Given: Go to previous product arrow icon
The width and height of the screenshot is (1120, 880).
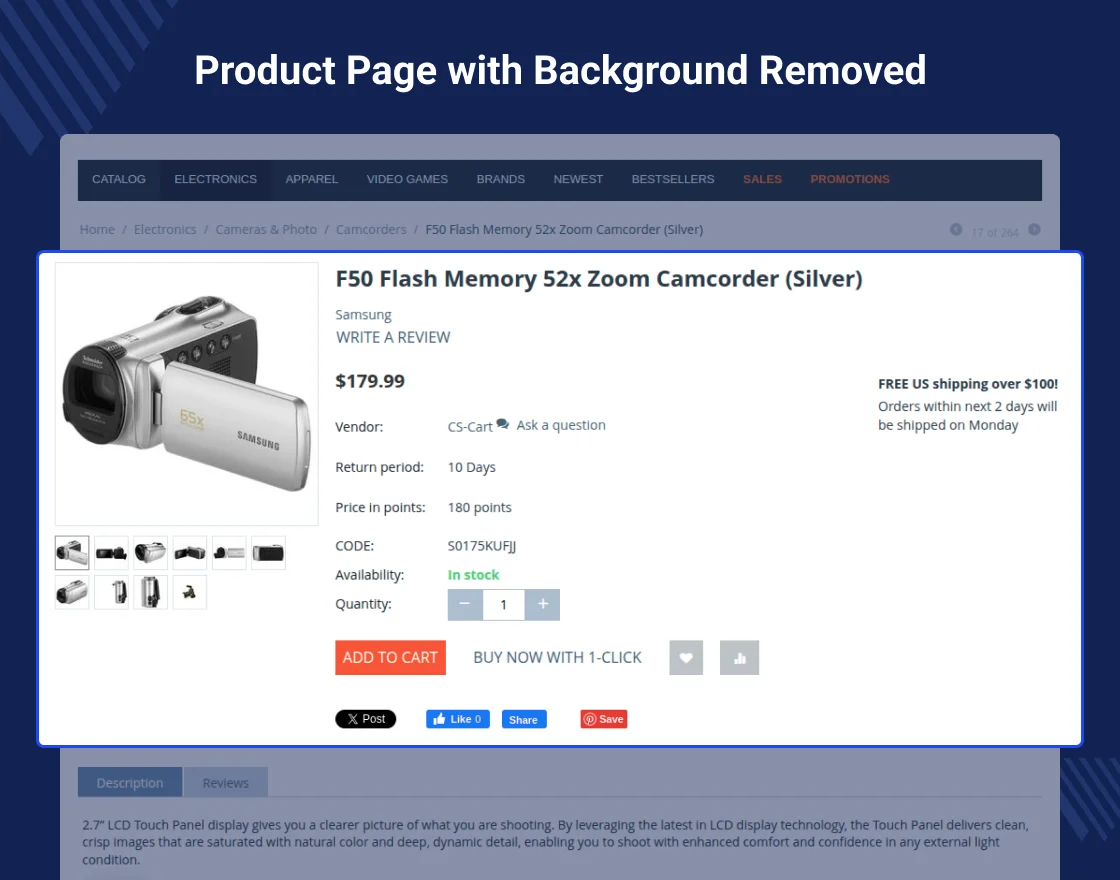Looking at the screenshot, I should (956, 229).
